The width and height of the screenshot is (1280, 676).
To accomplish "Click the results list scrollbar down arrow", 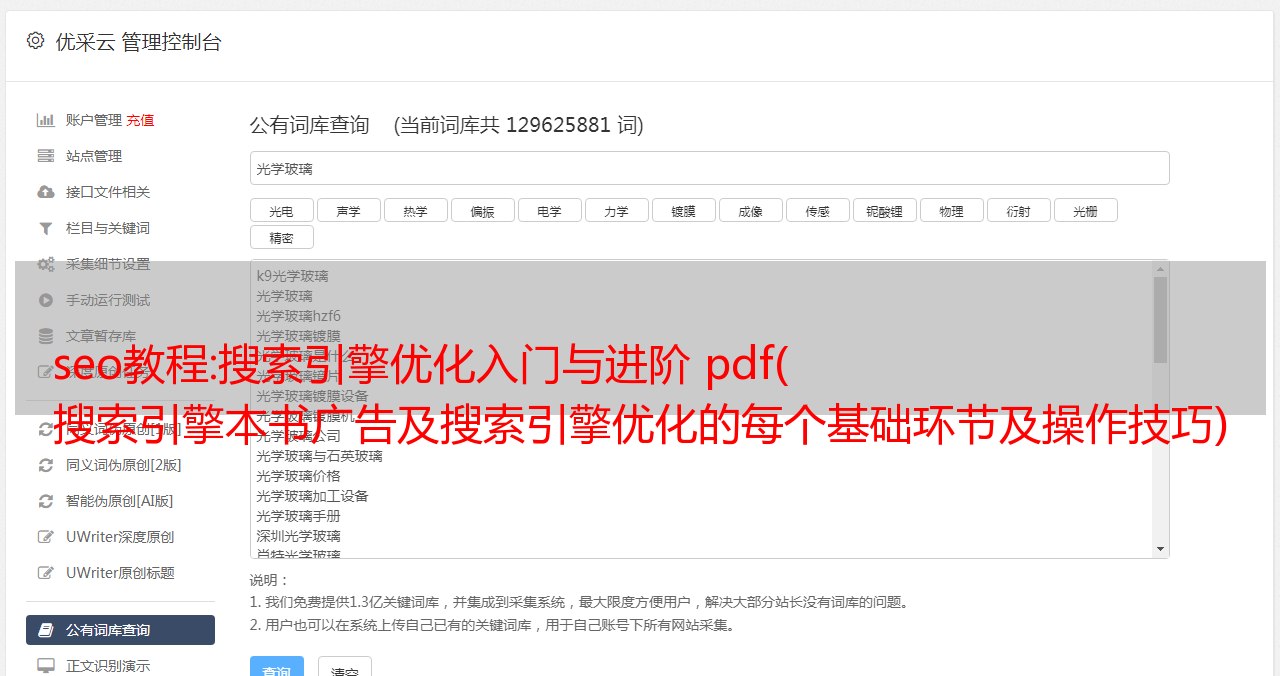I will (1160, 549).
